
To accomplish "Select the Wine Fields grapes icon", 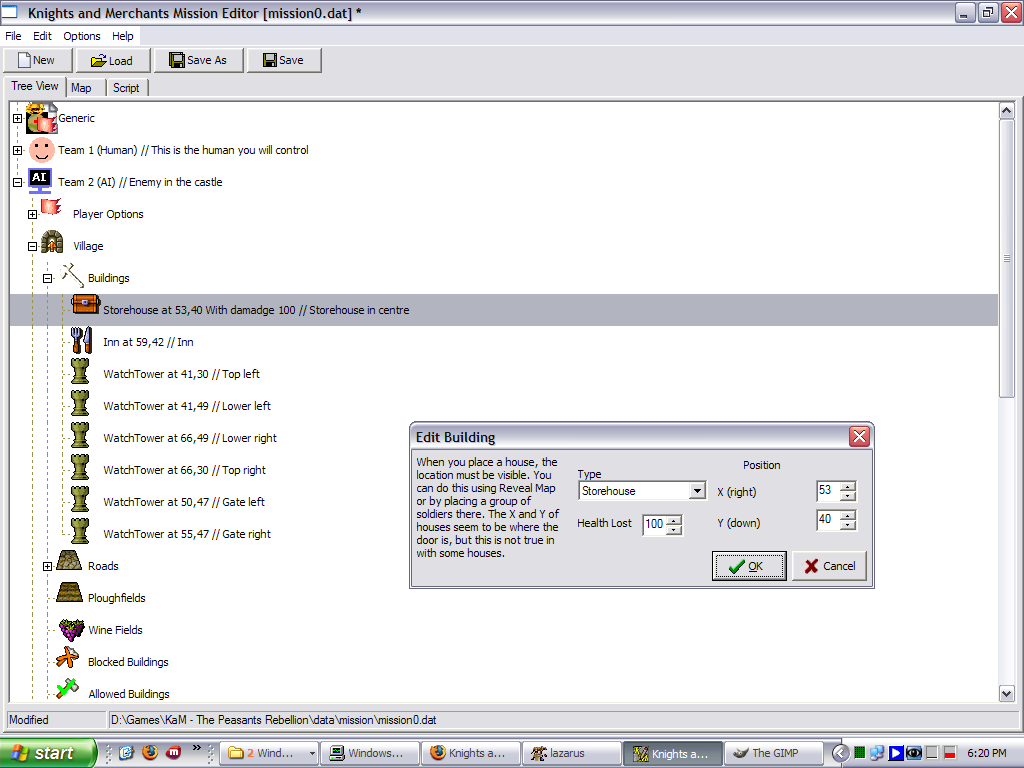I will (71, 629).
